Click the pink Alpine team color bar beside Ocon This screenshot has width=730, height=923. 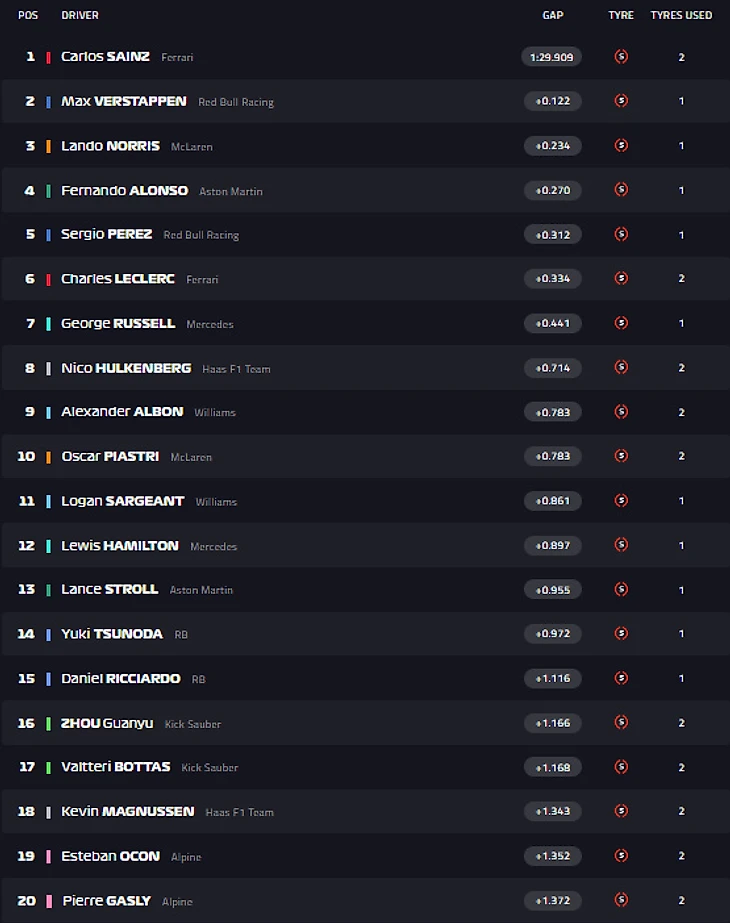point(48,856)
